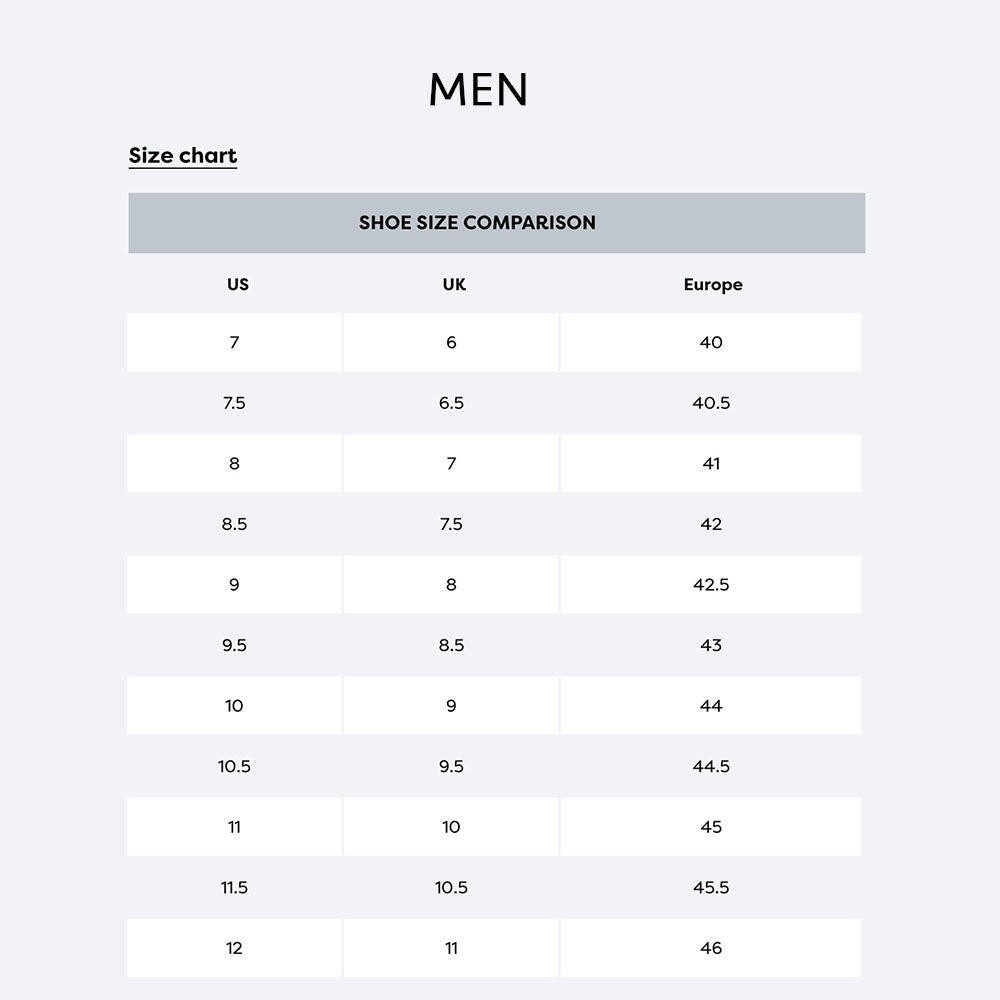Image resolution: width=1000 pixels, height=1000 pixels.
Task: Click the Europe column header
Action: (713, 284)
